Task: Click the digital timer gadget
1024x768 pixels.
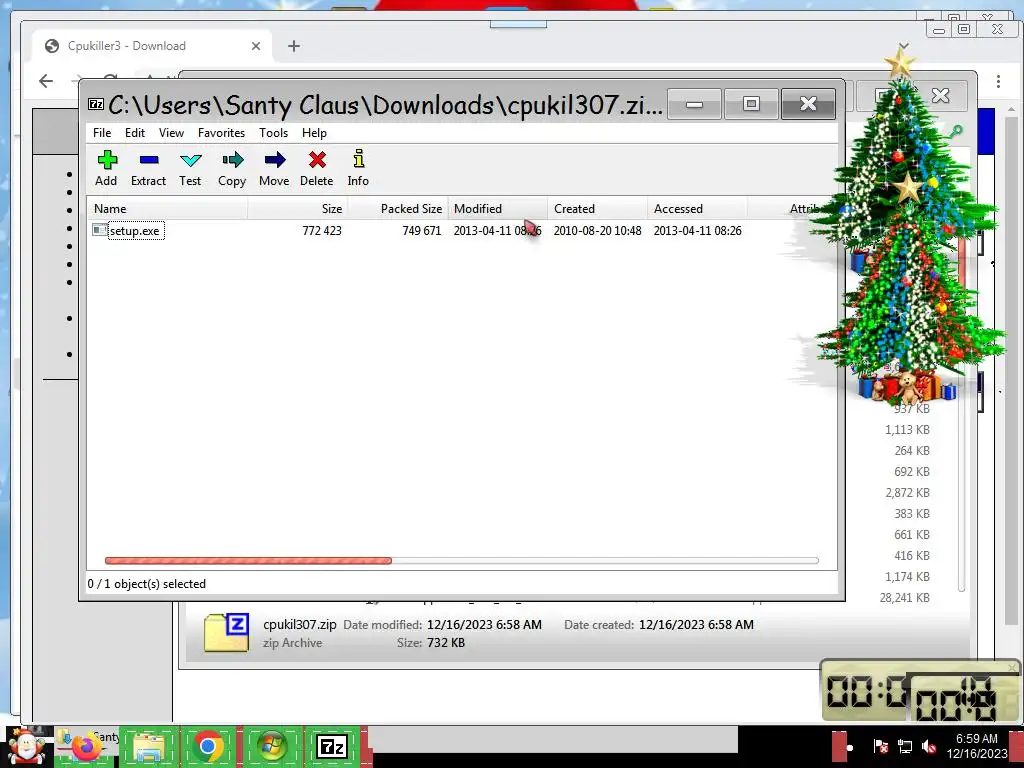Action: [920, 691]
